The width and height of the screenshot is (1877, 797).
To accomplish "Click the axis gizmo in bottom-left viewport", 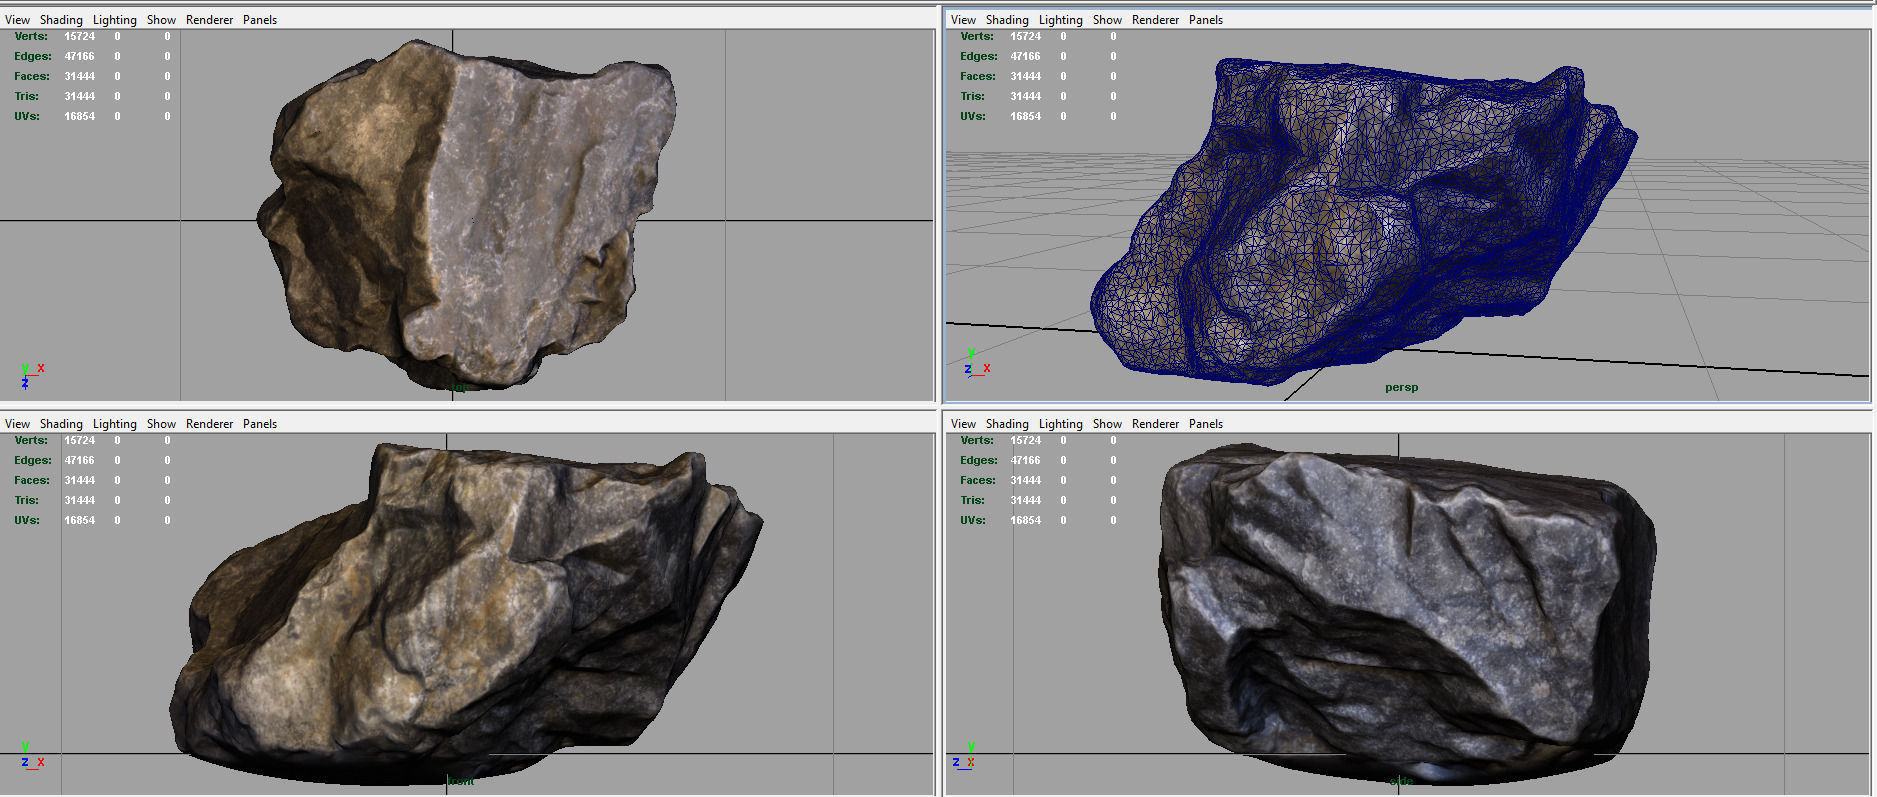I will point(31,755).
